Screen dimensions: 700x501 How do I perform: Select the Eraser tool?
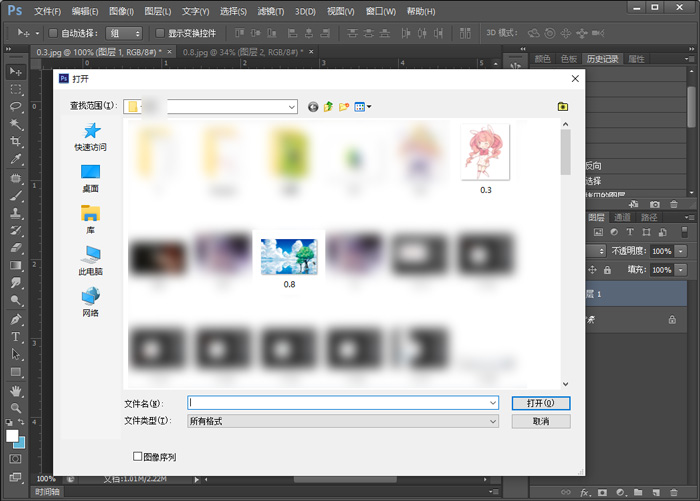coord(16,248)
